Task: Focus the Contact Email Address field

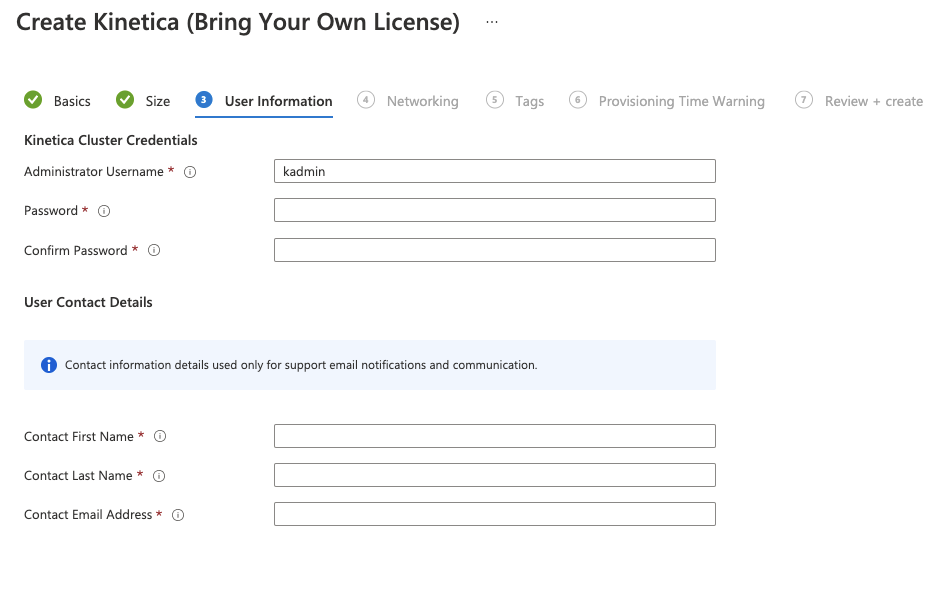Action: [x=495, y=515]
